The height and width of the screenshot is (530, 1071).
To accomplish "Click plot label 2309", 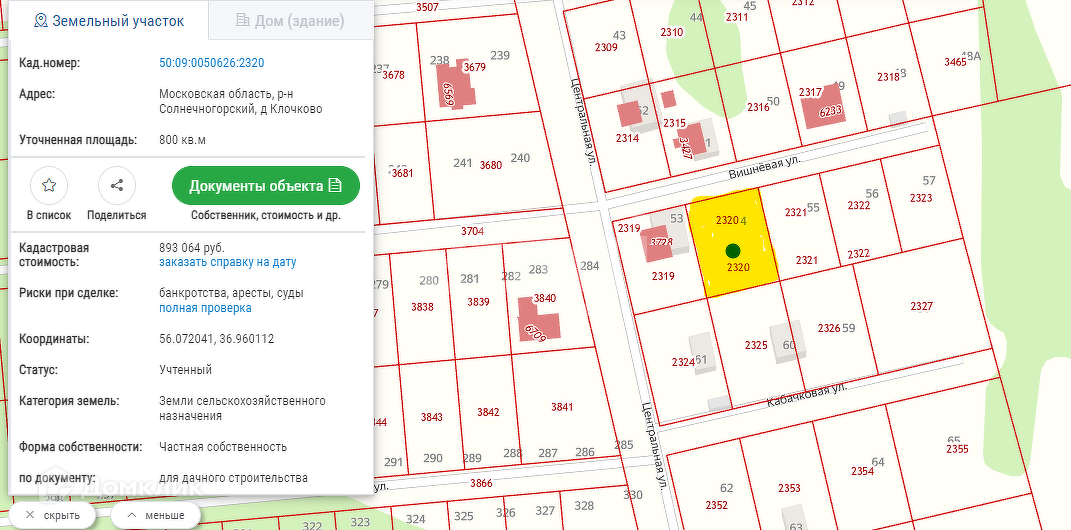I will coord(606,47).
